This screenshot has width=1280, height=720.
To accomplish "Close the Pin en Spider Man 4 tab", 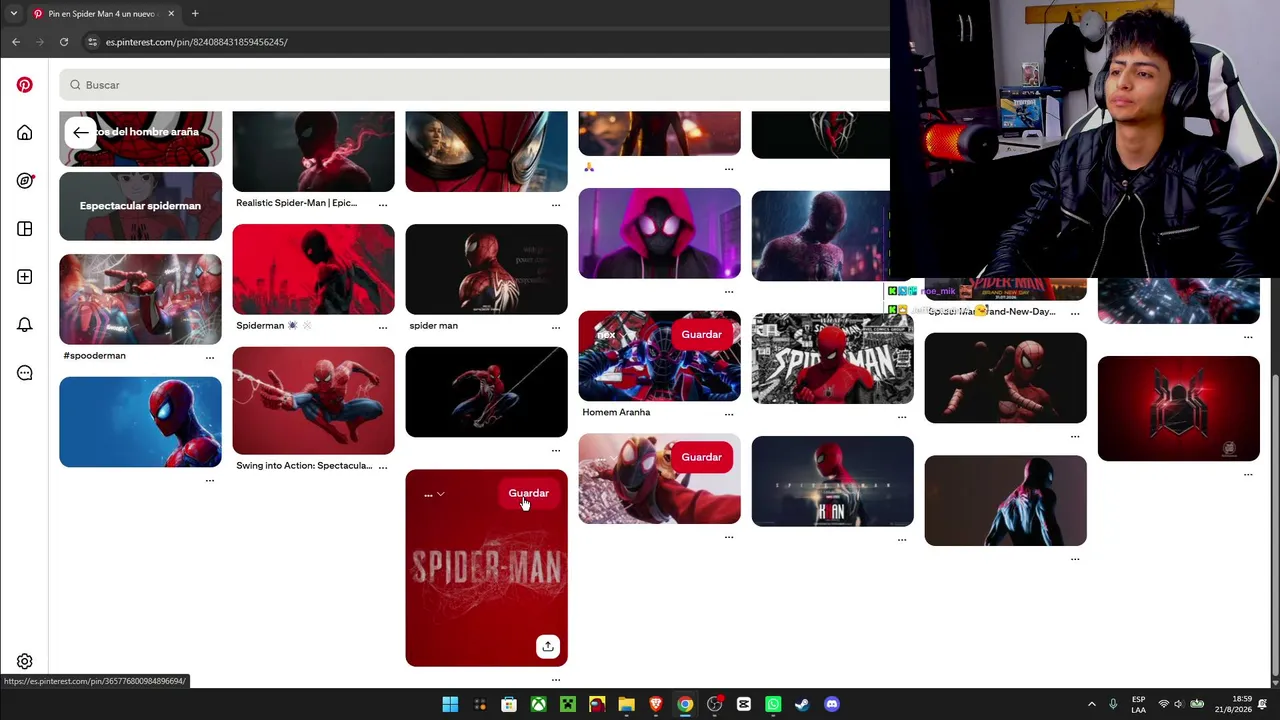I will tap(171, 14).
